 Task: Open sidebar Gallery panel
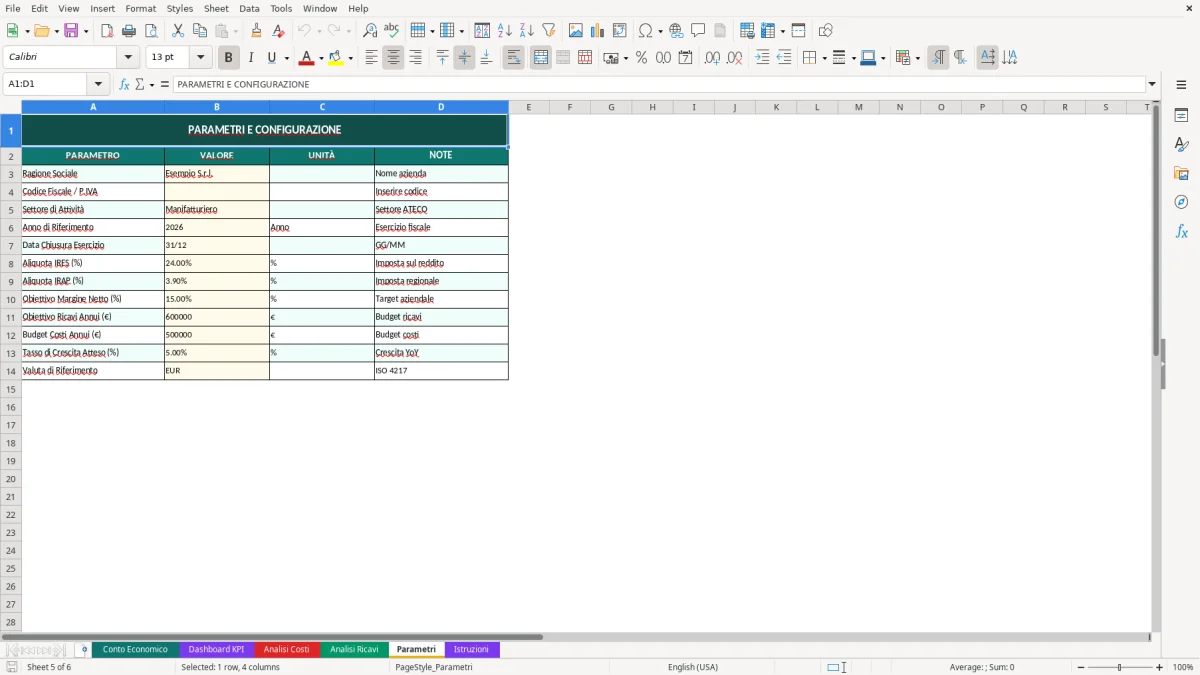coord(1181,173)
